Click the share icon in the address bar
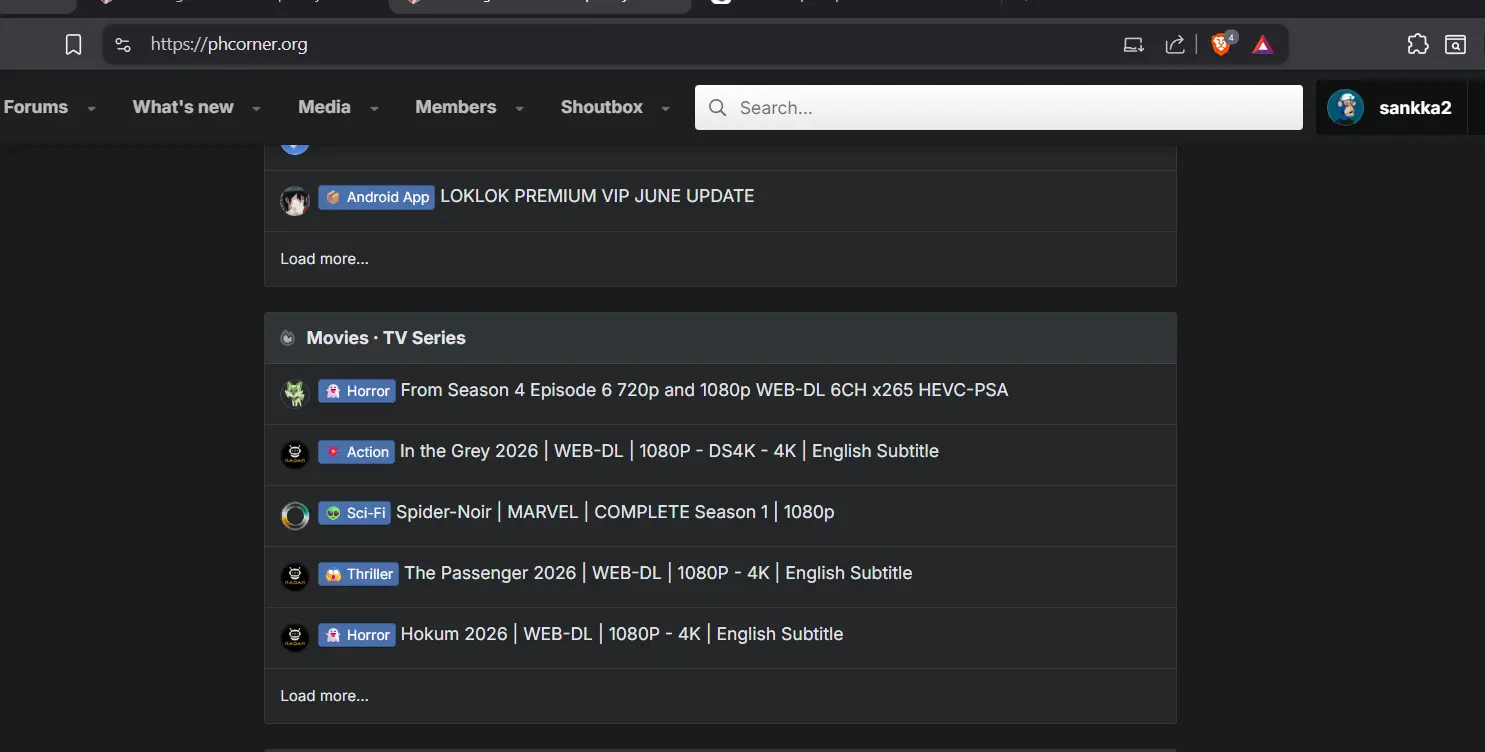Screen dimensions: 1485x752 pyautogui.click(x=1175, y=44)
